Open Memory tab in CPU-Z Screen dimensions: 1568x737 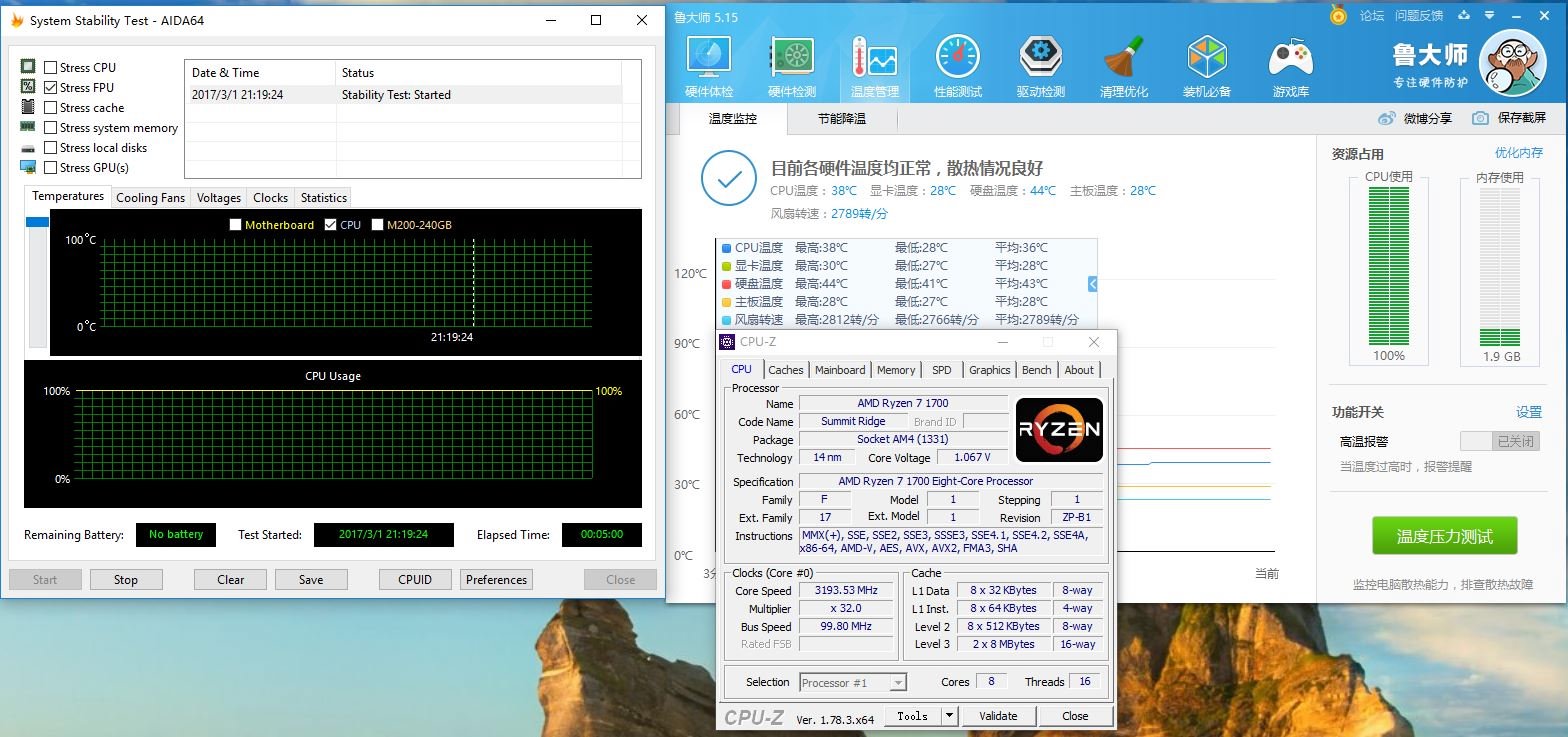(896, 370)
